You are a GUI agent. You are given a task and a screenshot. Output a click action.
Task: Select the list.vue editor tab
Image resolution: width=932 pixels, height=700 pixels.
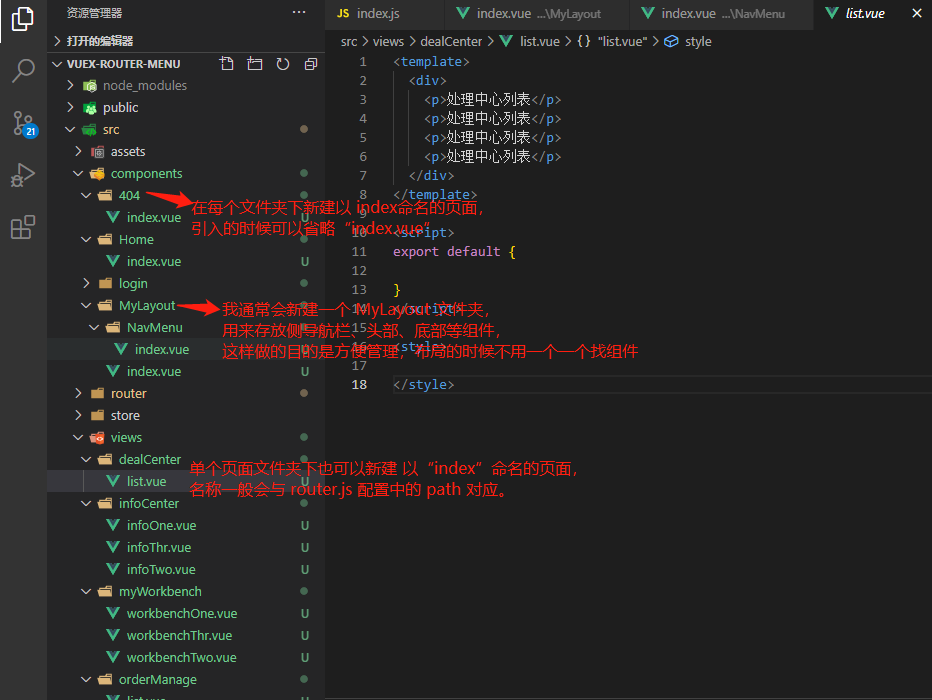click(865, 14)
